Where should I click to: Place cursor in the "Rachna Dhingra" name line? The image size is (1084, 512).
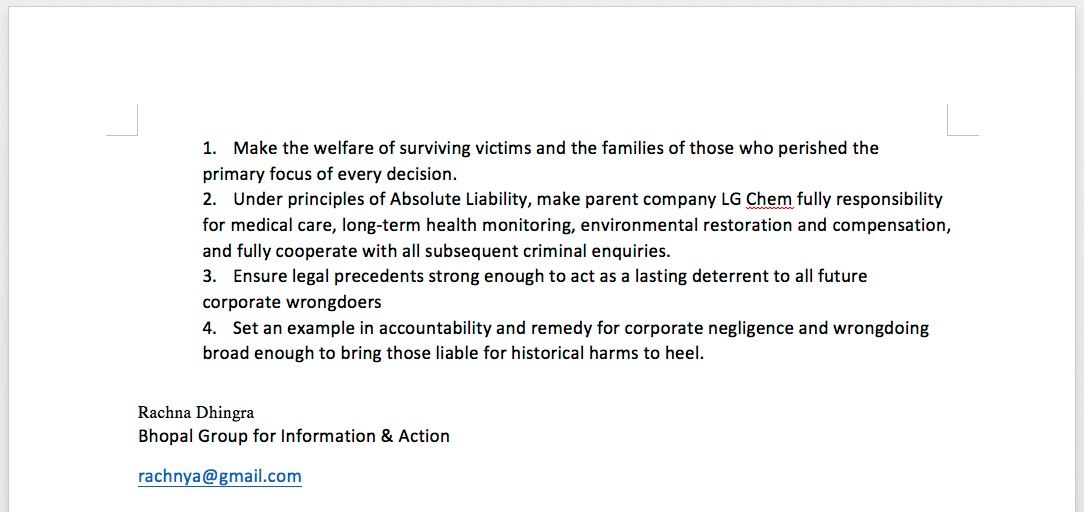(196, 413)
